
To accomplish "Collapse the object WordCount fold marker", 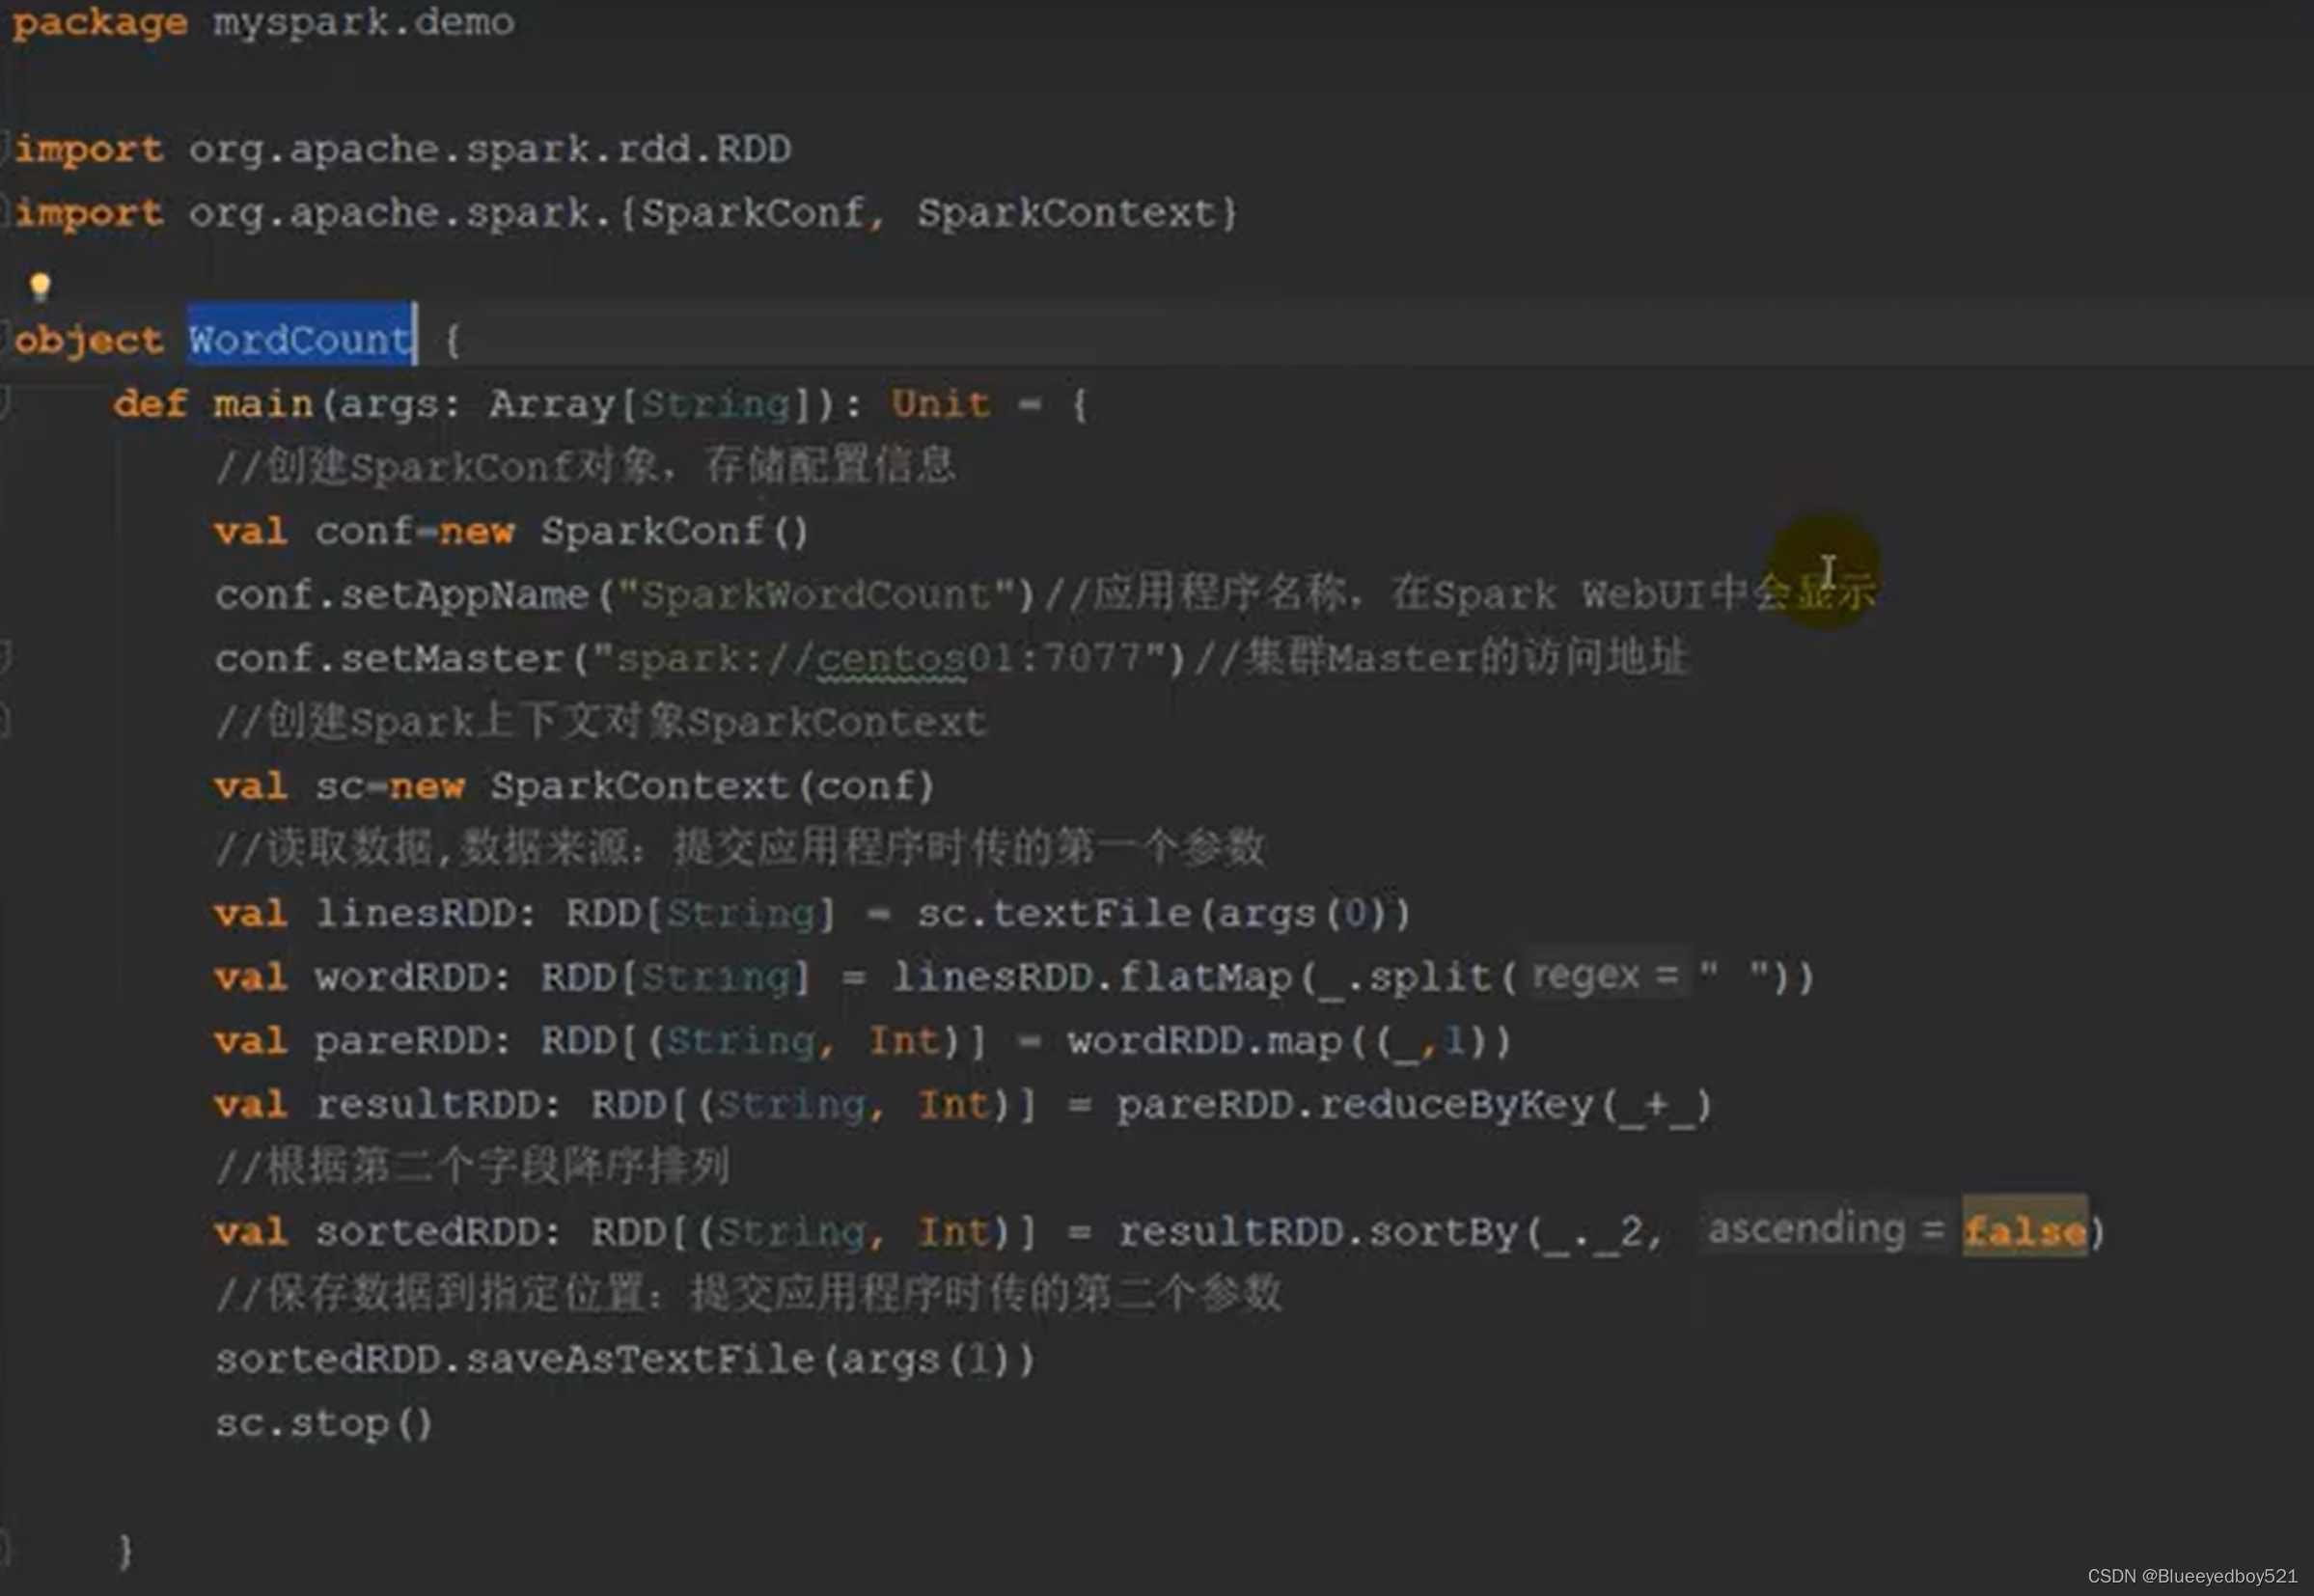I will [5, 339].
